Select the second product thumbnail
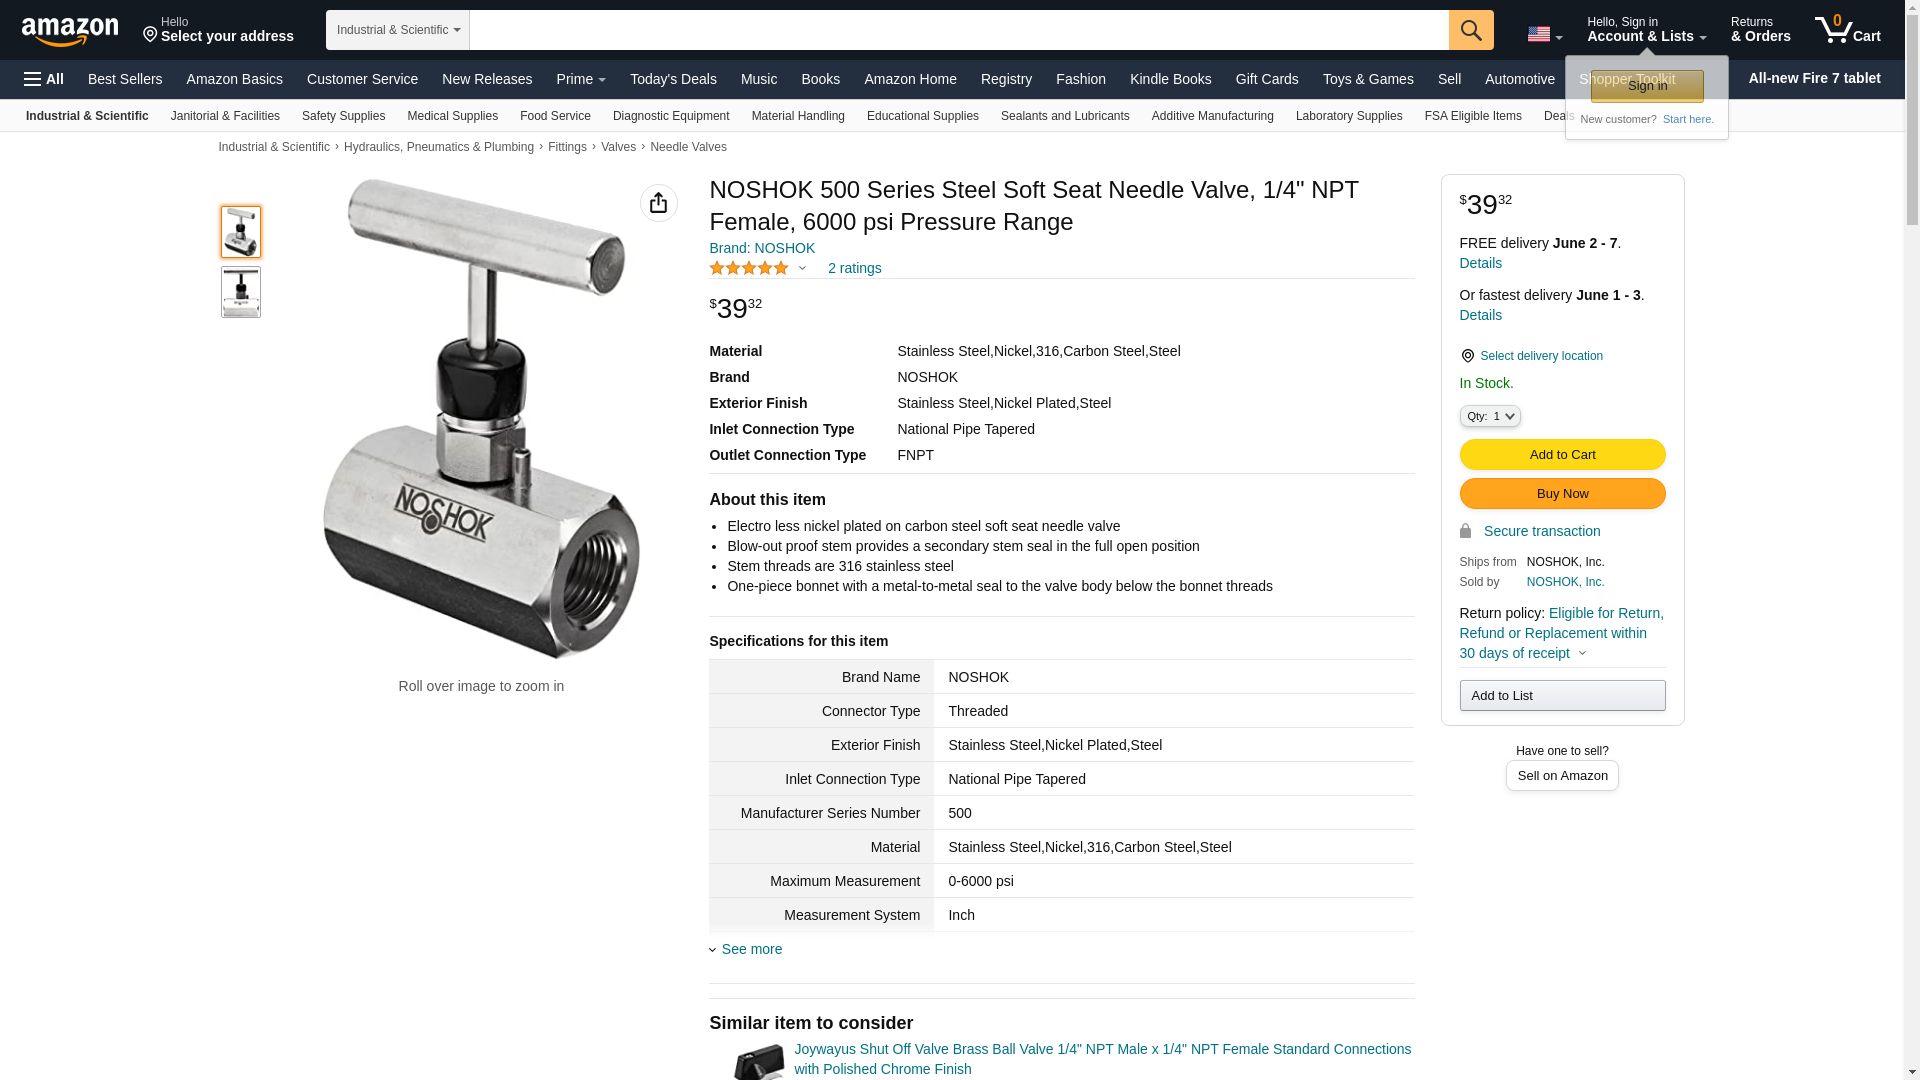The width and height of the screenshot is (1920, 1080). click(241, 292)
